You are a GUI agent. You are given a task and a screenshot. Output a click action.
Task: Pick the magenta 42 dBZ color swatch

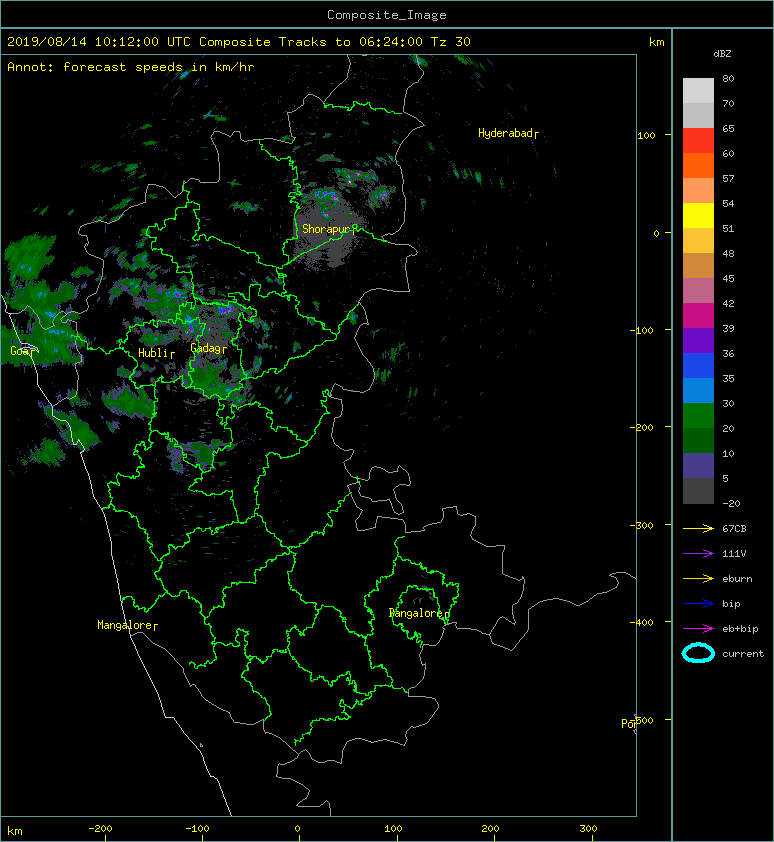[x=698, y=316]
